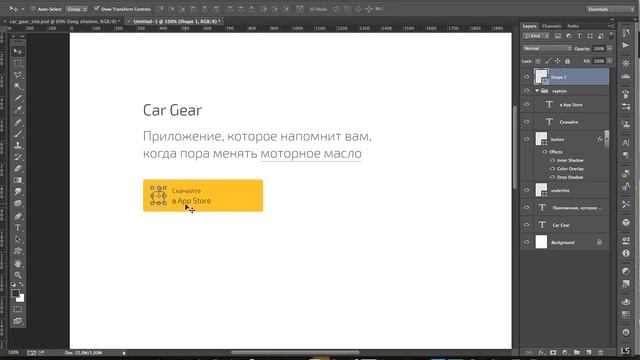Open the Kind filter dropdown
Image resolution: width=640 pixels, height=360 pixels.
pos(536,36)
